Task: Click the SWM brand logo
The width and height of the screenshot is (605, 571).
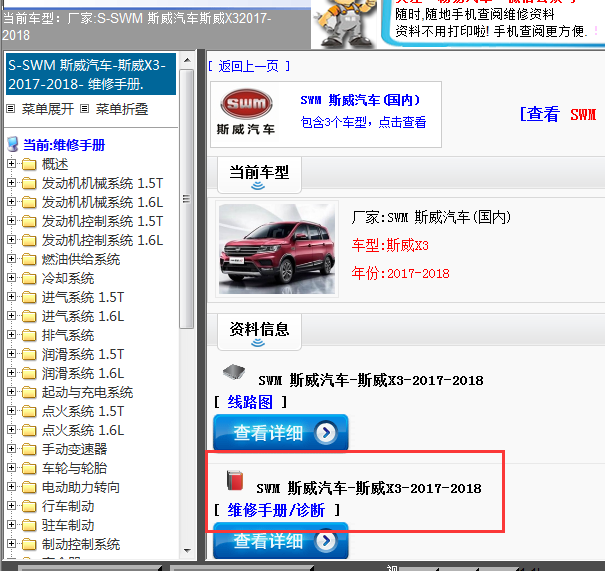Action: click(246, 112)
